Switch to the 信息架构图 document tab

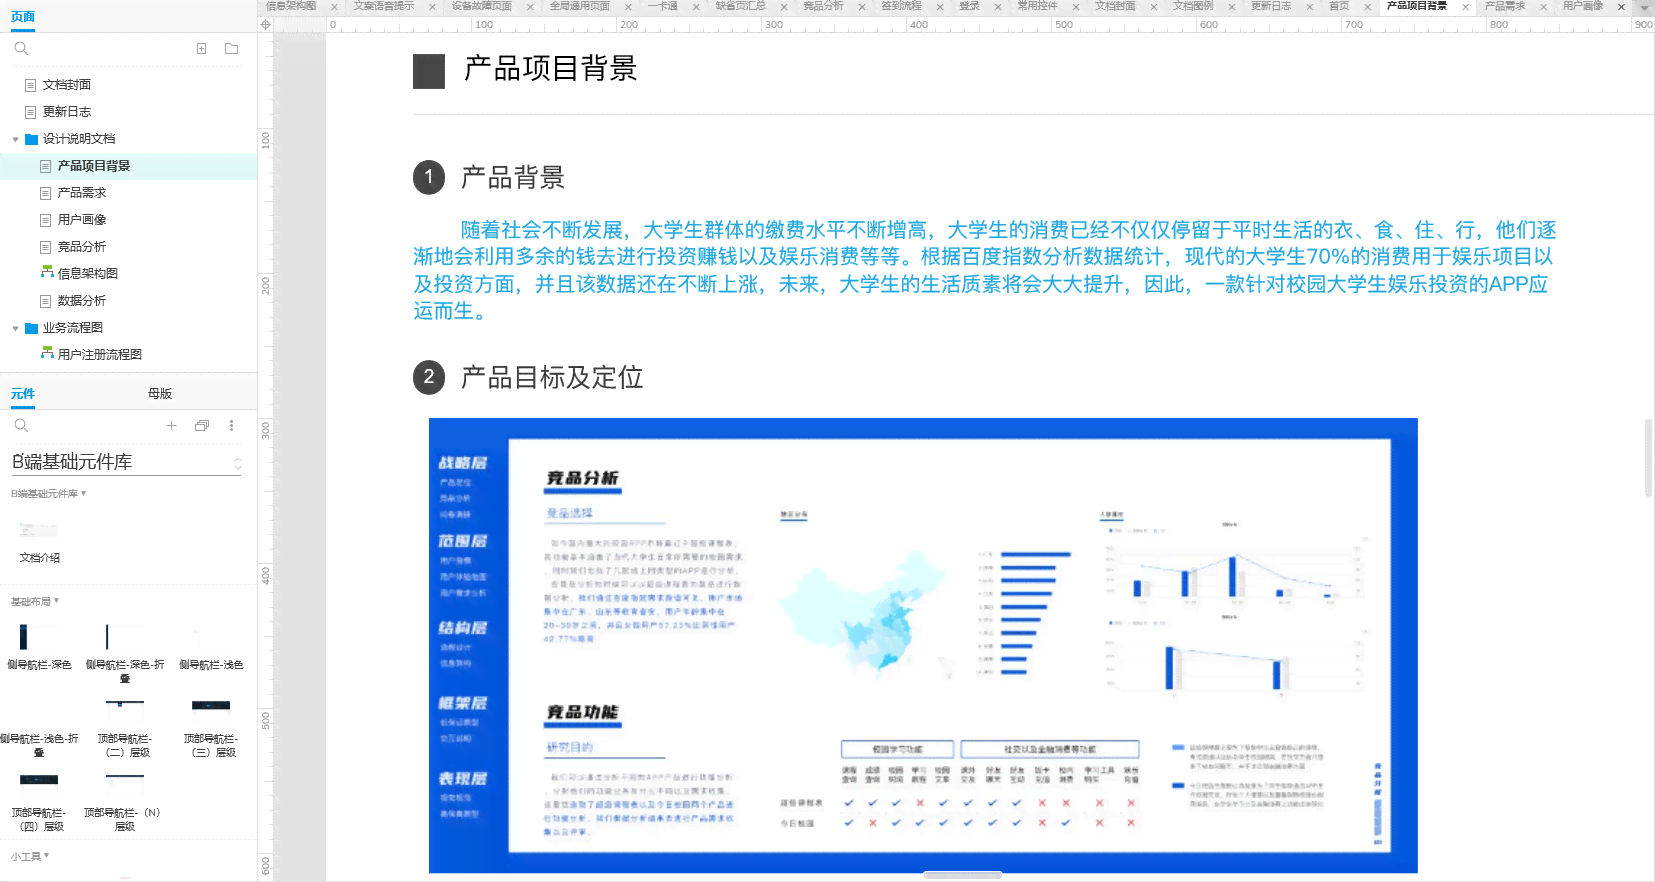(x=291, y=6)
